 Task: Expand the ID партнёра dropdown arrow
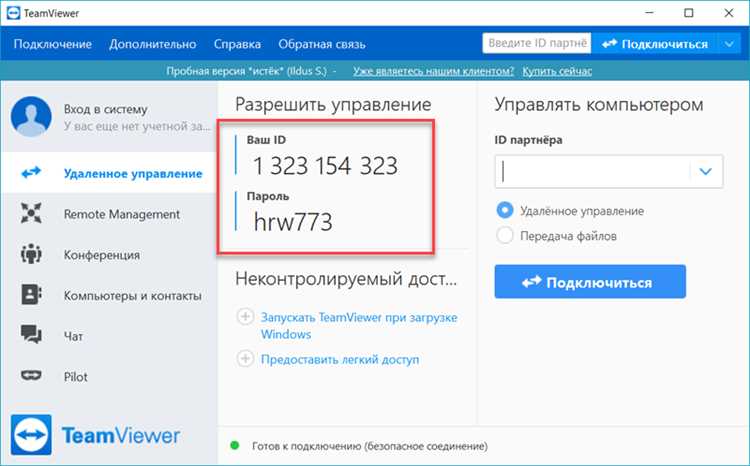pos(706,171)
